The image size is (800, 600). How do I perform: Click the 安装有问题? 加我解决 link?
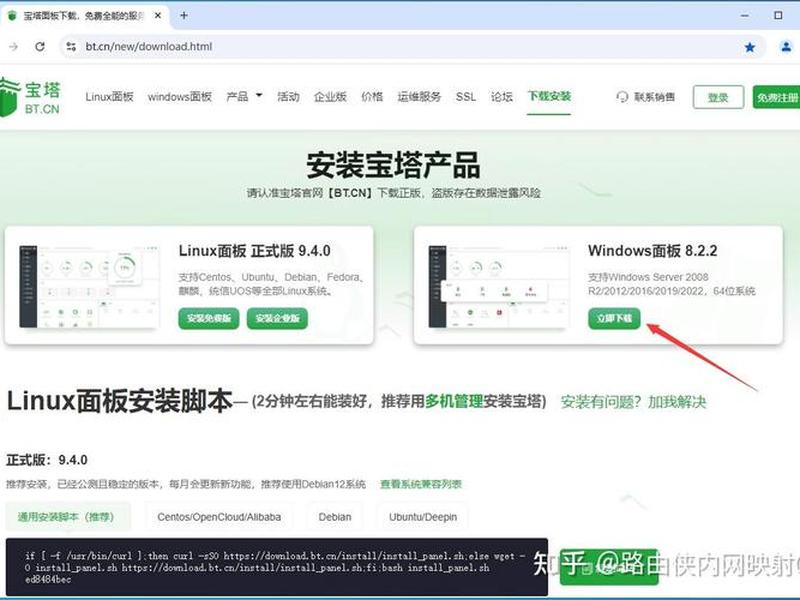point(633,402)
